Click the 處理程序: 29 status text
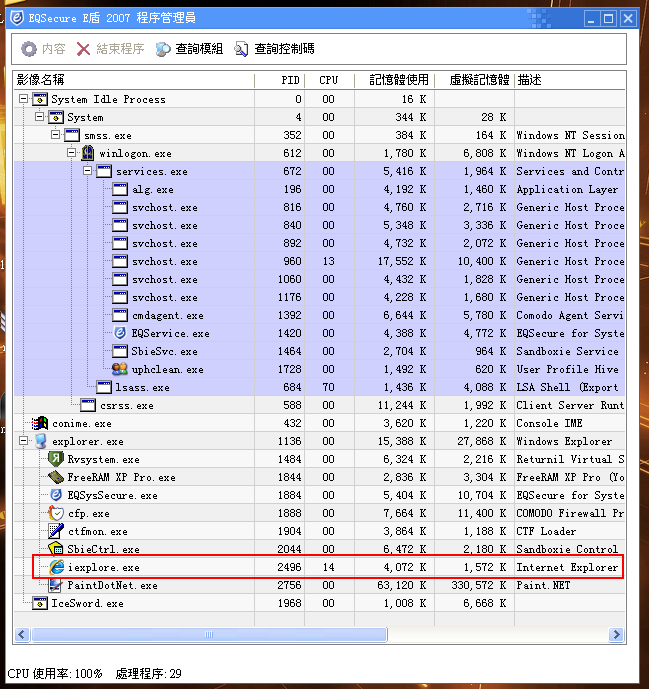 (x=149, y=674)
